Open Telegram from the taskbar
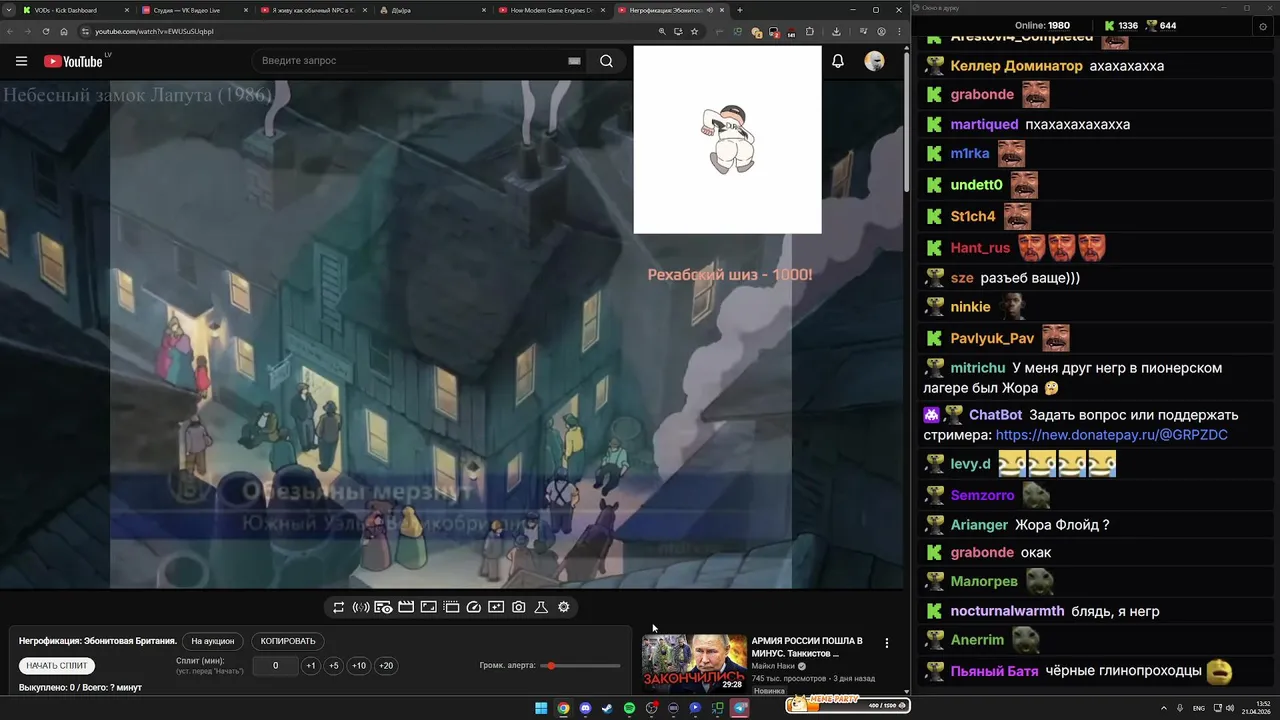Viewport: 1280px width, 720px height. point(740,708)
